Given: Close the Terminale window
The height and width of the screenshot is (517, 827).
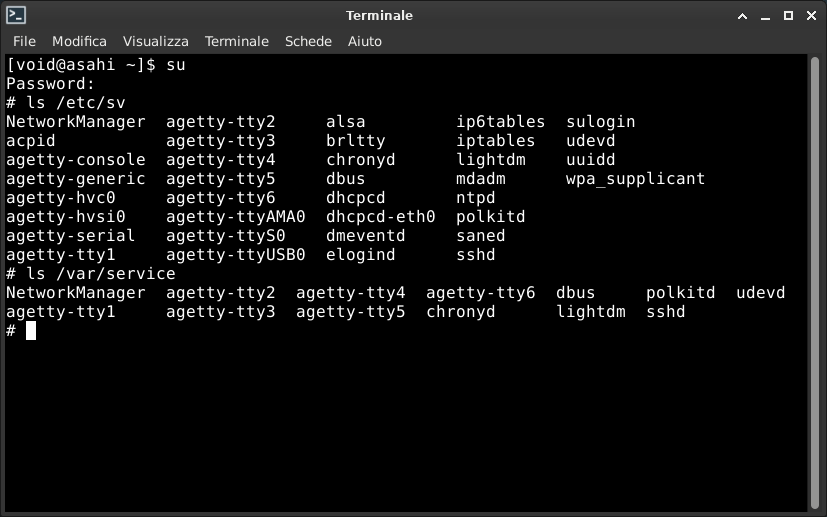Looking at the screenshot, I should [812, 16].
